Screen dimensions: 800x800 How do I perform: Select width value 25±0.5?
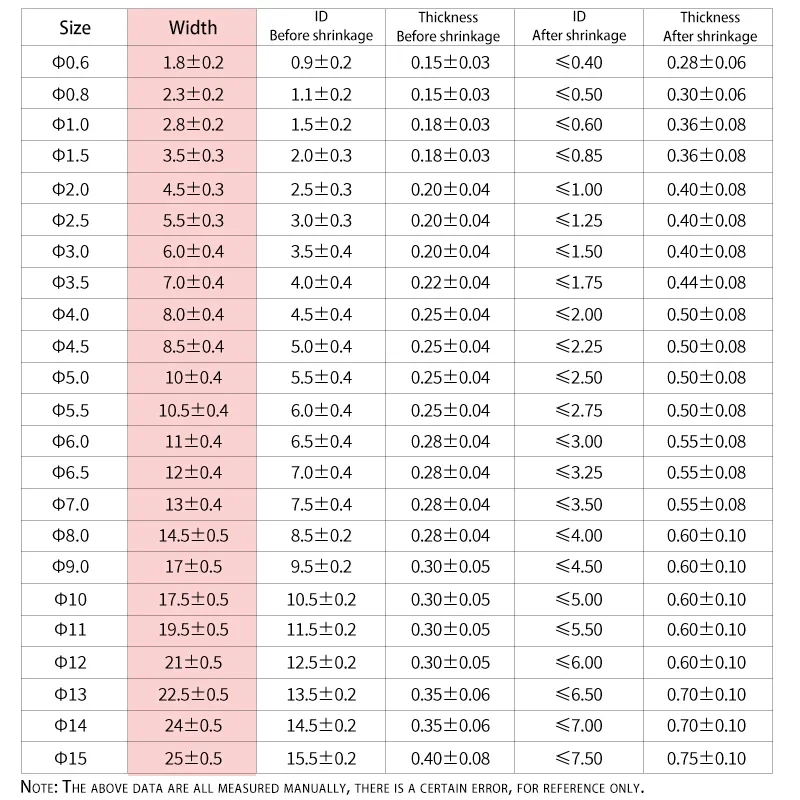coord(192,758)
